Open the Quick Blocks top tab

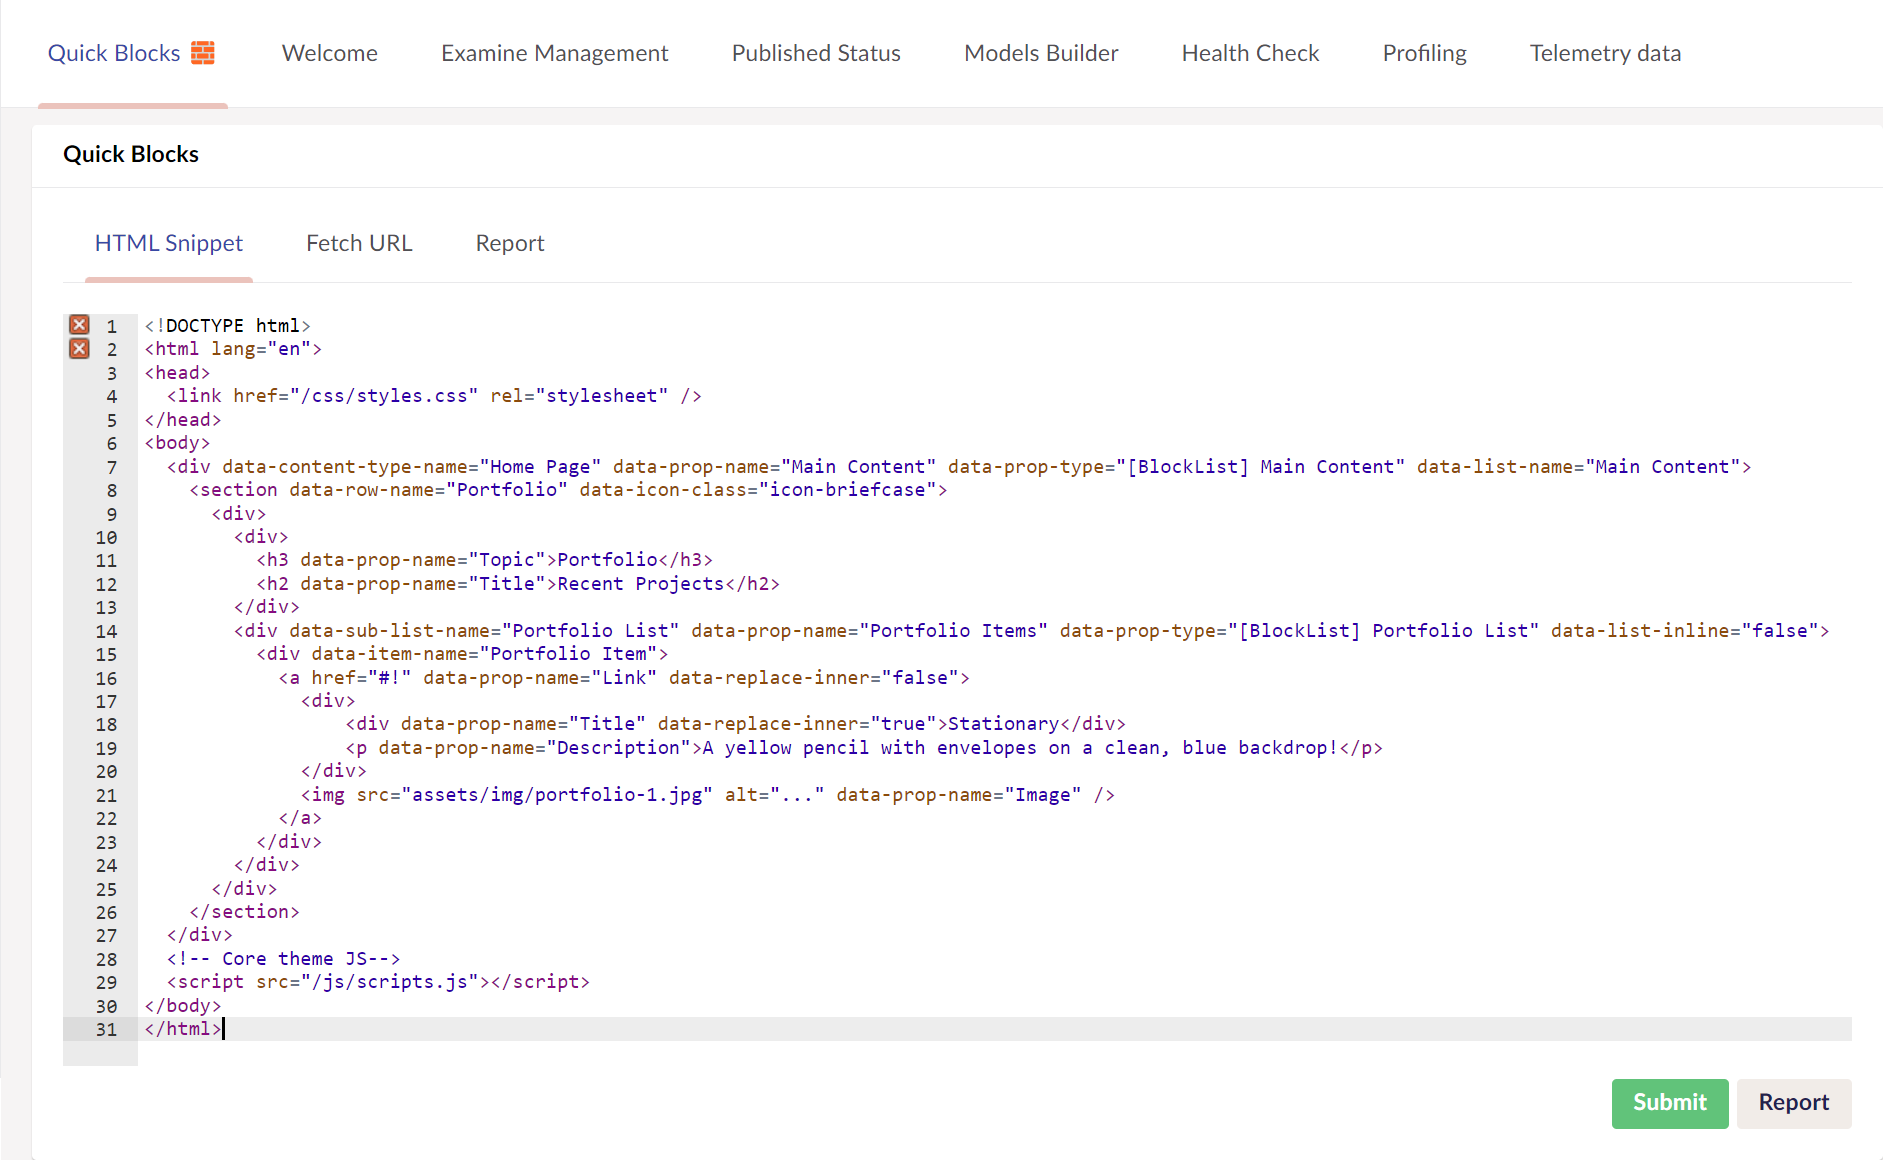click(x=132, y=53)
